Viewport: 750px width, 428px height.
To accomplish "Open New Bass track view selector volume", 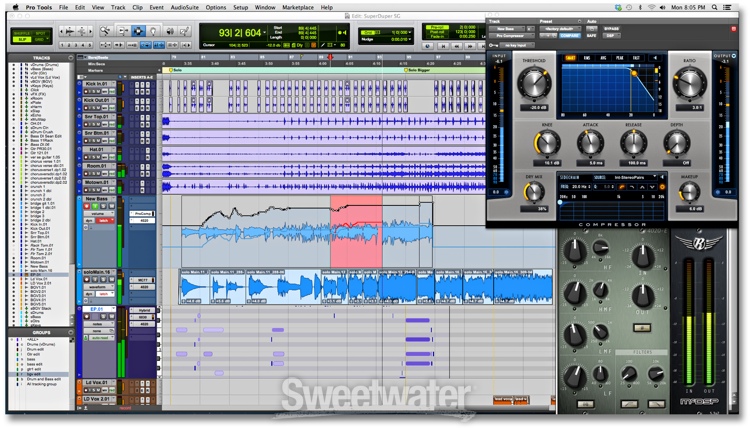I will [99, 214].
